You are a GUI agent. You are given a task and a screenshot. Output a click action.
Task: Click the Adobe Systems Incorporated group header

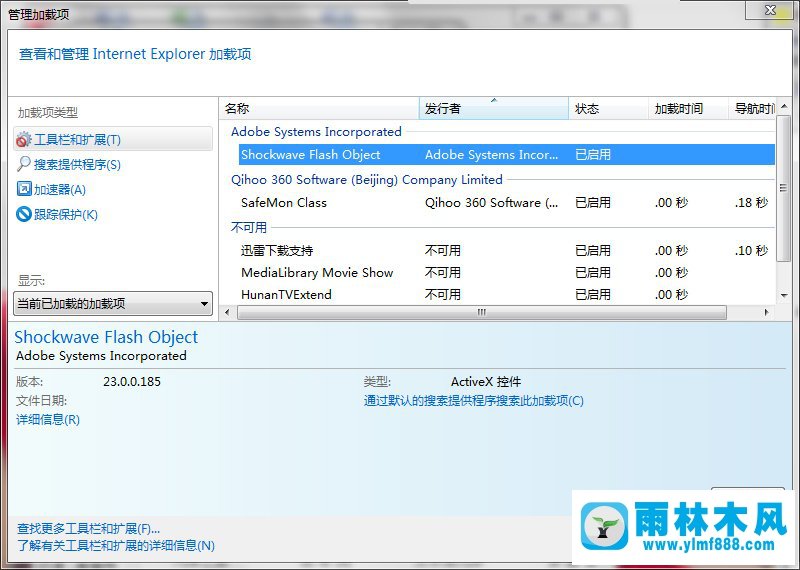click(x=316, y=132)
